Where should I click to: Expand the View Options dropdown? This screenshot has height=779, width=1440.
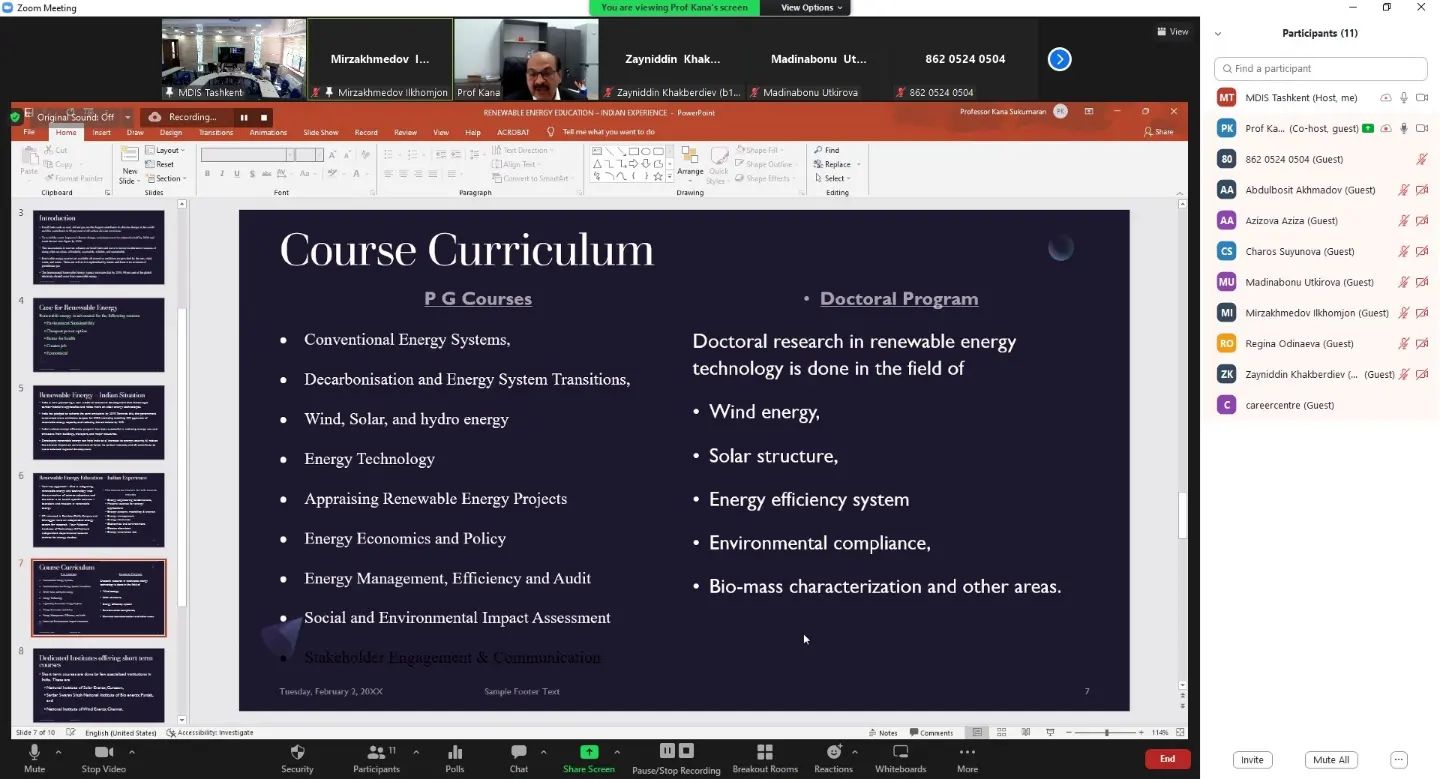coord(812,8)
